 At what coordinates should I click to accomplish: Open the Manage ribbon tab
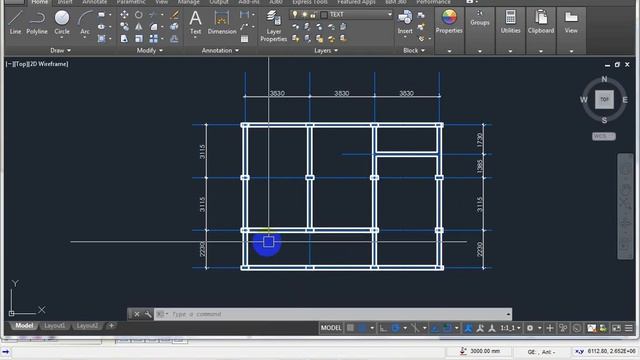tap(189, 2)
